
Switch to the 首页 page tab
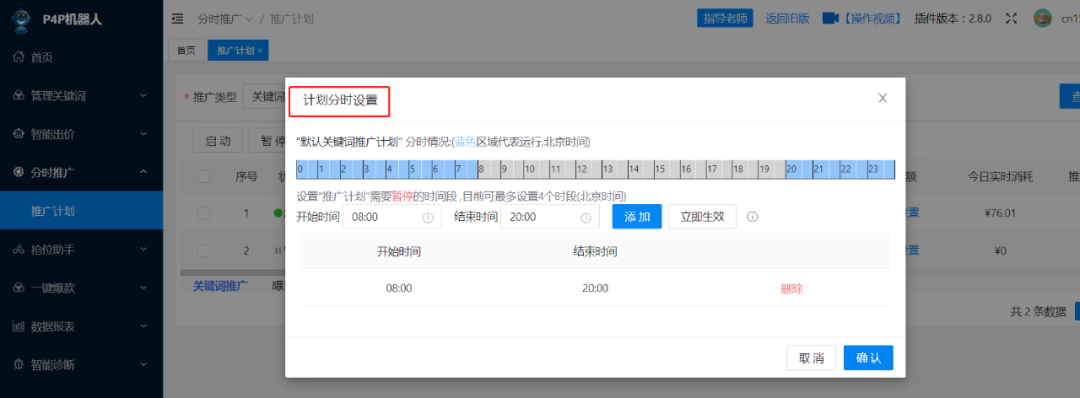pyautogui.click(x=186, y=50)
